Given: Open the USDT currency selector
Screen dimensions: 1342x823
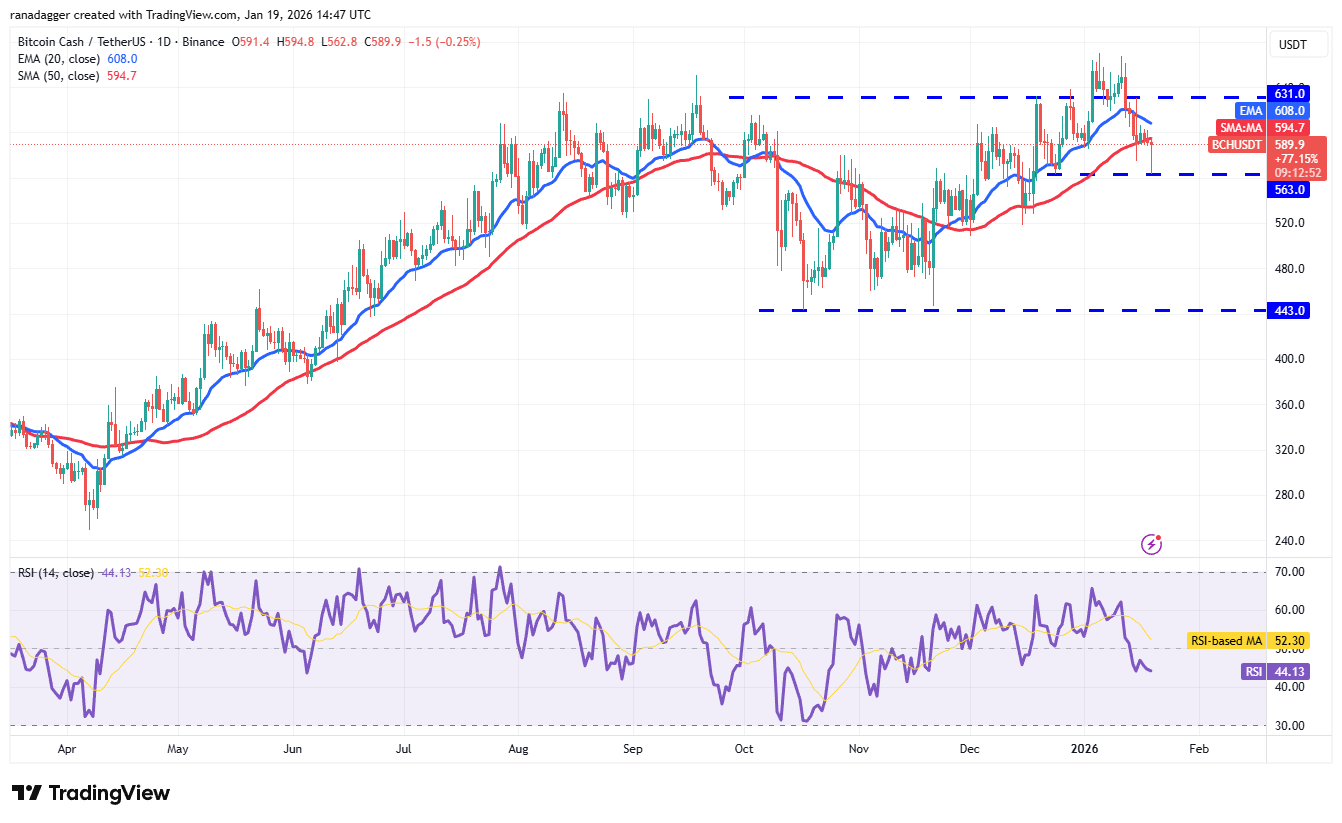Looking at the screenshot, I should pos(1294,44).
